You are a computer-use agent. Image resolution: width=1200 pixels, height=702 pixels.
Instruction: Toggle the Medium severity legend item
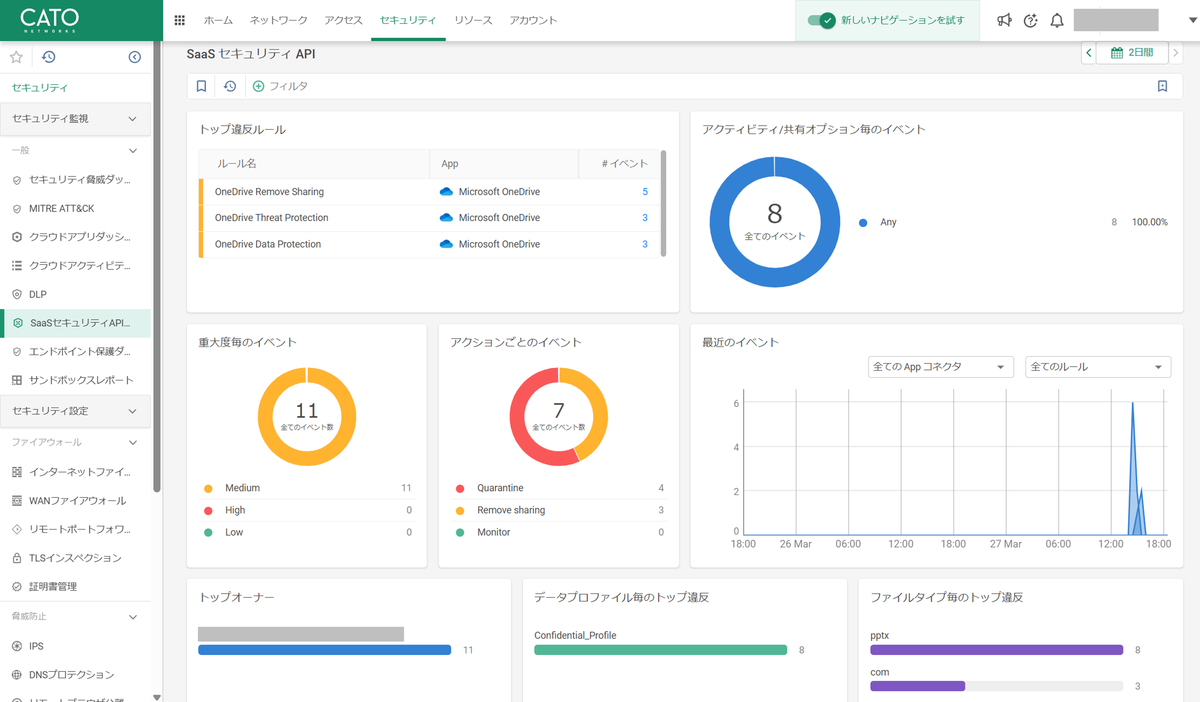pyautogui.click(x=232, y=488)
